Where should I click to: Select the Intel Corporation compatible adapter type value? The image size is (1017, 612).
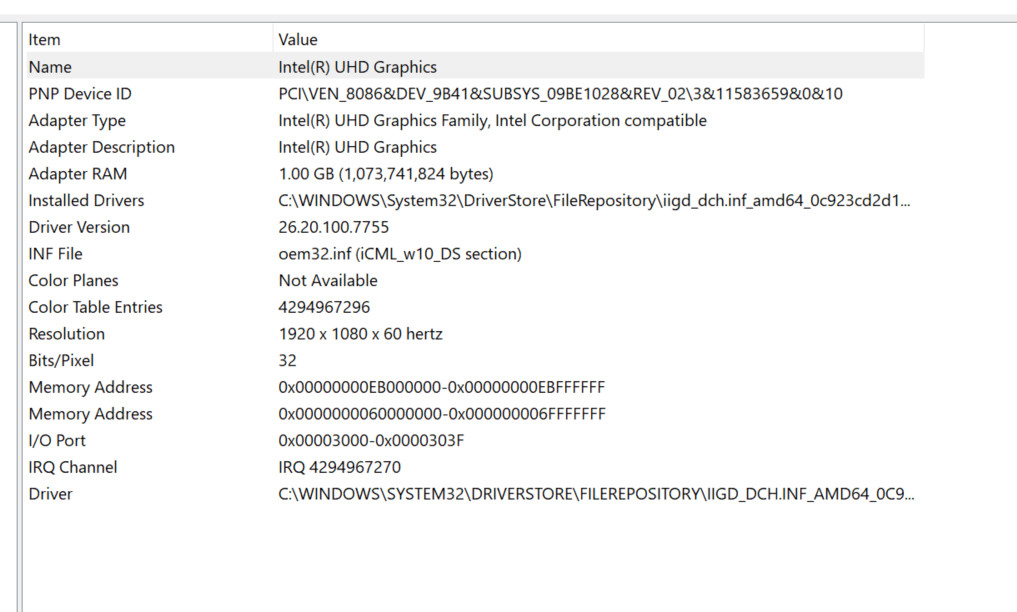[492, 121]
